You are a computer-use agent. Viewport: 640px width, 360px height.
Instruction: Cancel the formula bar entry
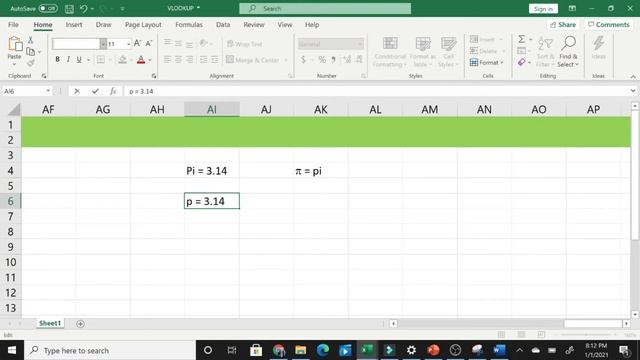(x=77, y=91)
